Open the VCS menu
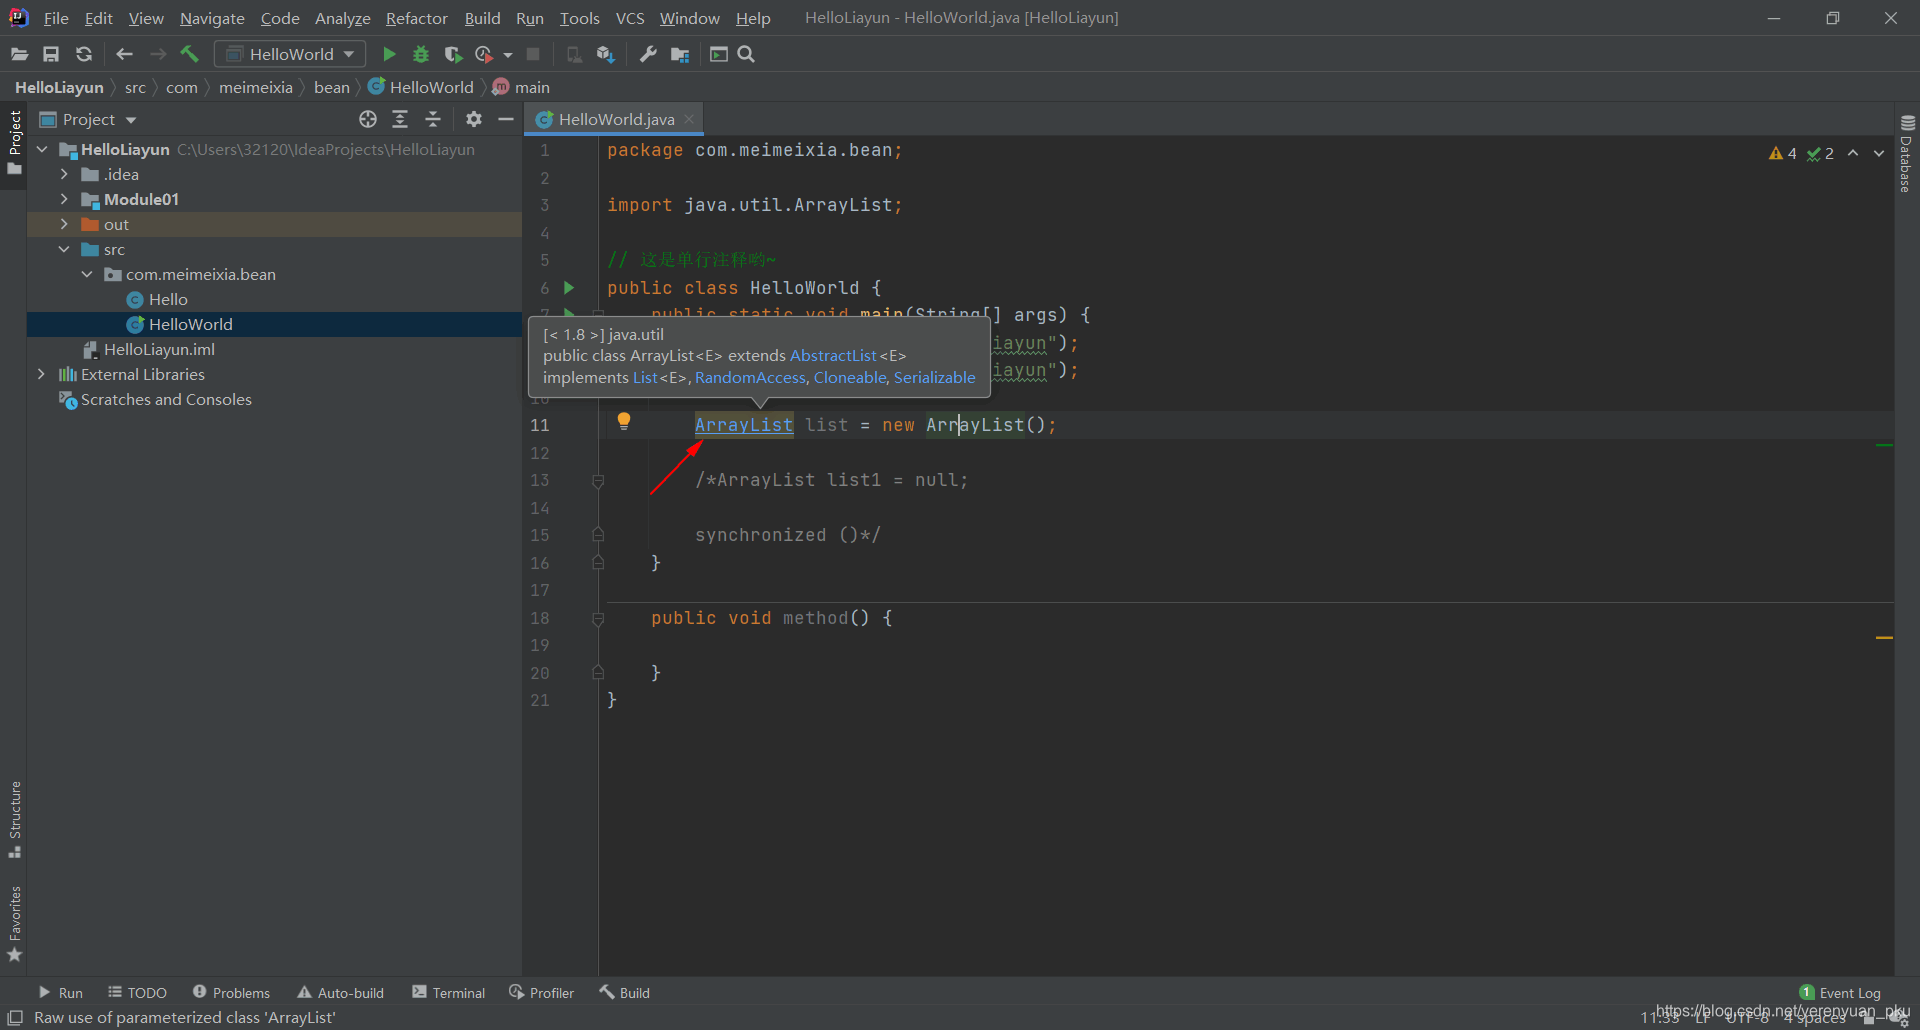1920x1030 pixels. pos(630,18)
